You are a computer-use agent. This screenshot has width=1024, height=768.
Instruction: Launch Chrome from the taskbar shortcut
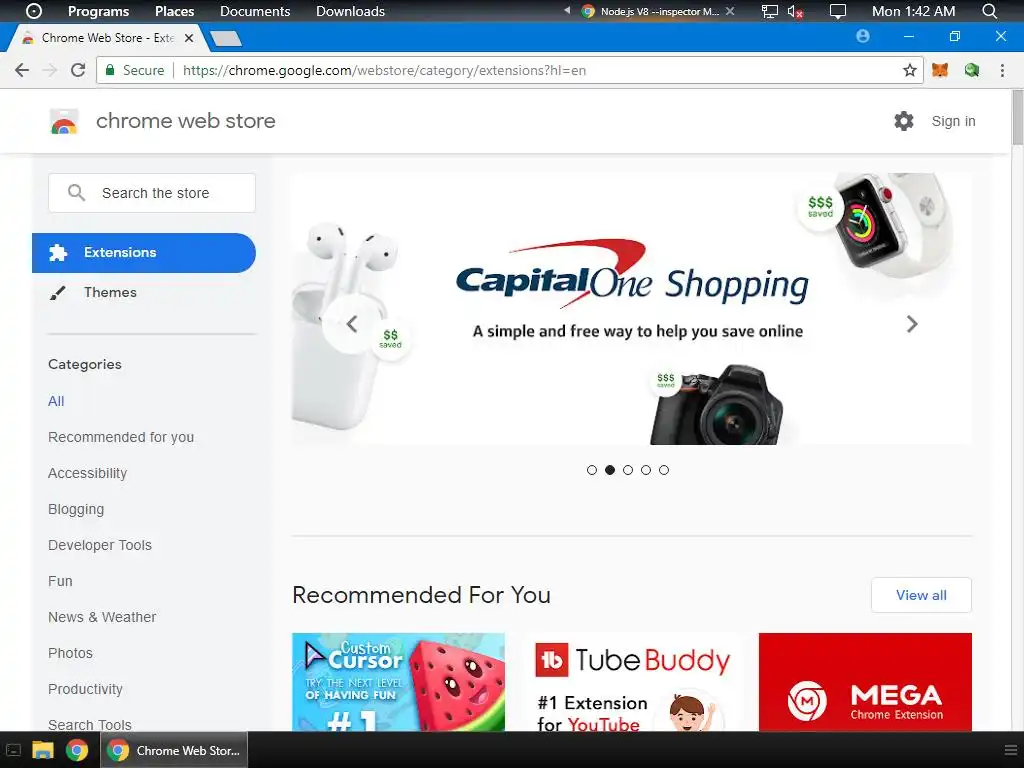pos(77,750)
